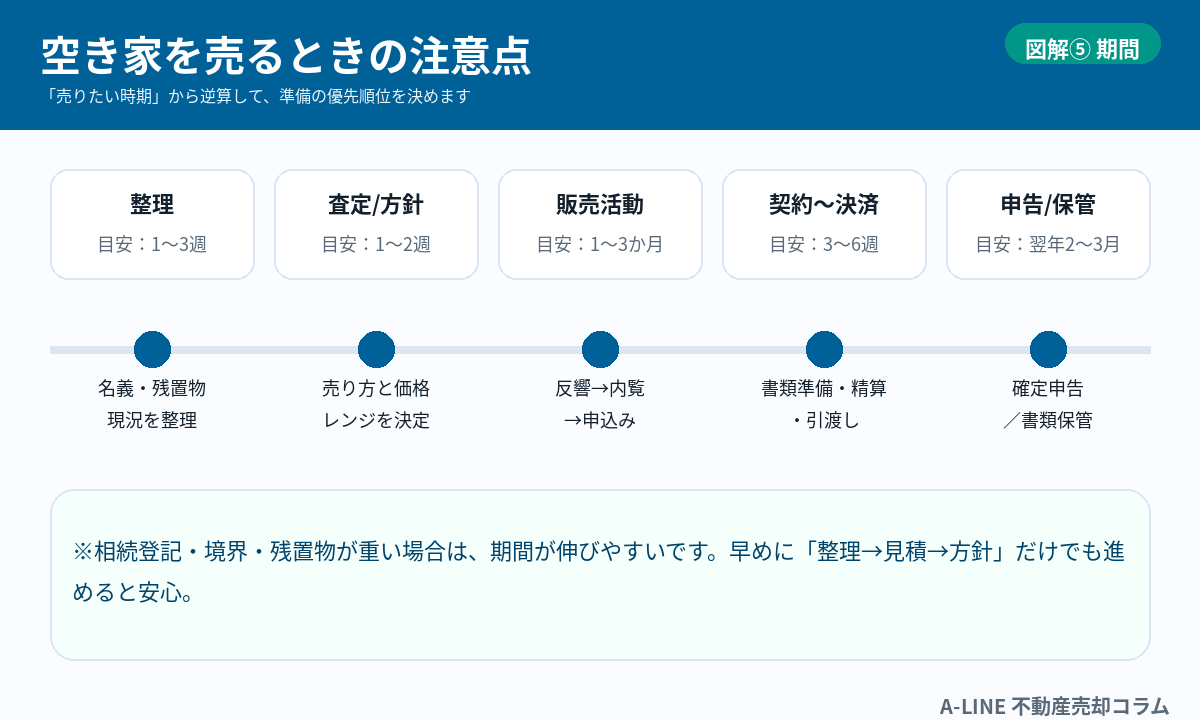This screenshot has height=720, width=1200.
Task: Click the 空き家を売るときの注意点 heading
Action: tap(286, 57)
